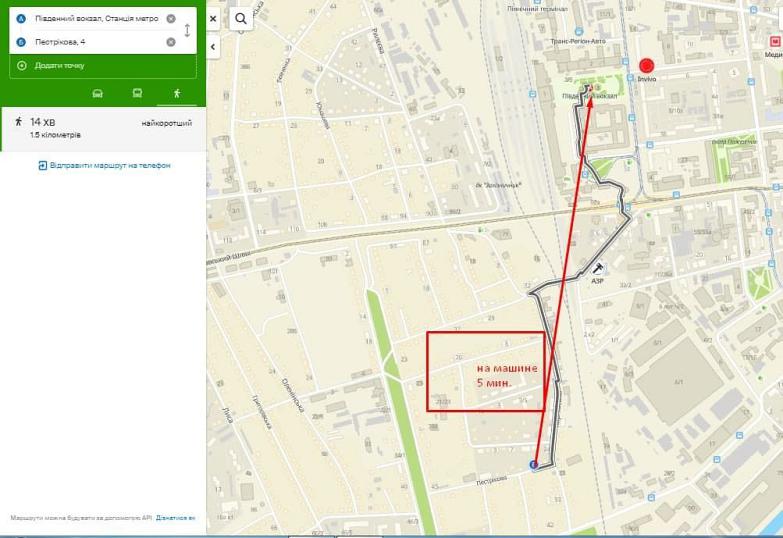The image size is (783, 538).
Task: Open the API learn-more link
Action: pyautogui.click(x=175, y=518)
